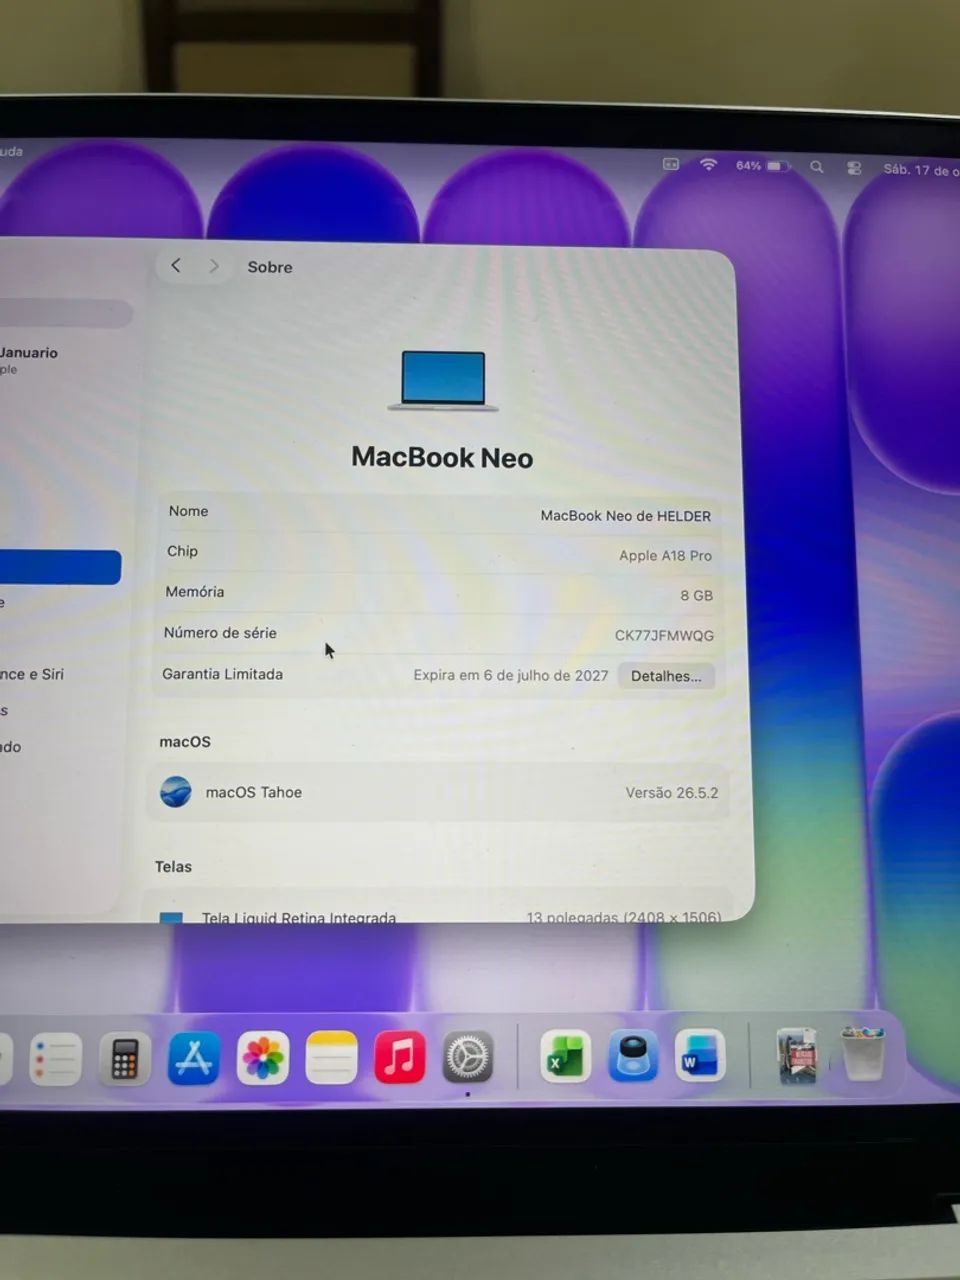960x1280 pixels.
Task: Click the highlighted blue sidebar item
Action: [x=60, y=567]
